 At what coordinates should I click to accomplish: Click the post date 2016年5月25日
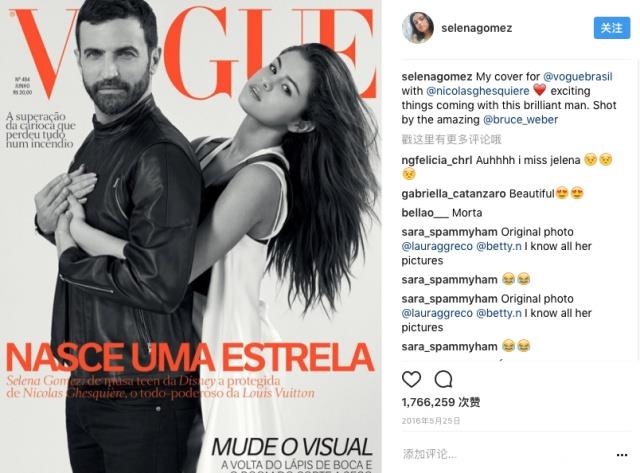[431, 421]
